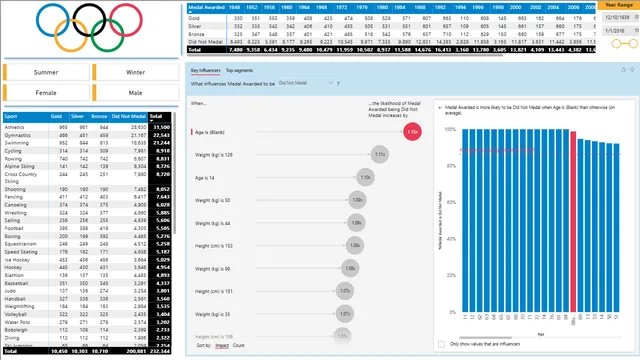
Task: Click the Olympic rings logo image
Action: [89, 27]
